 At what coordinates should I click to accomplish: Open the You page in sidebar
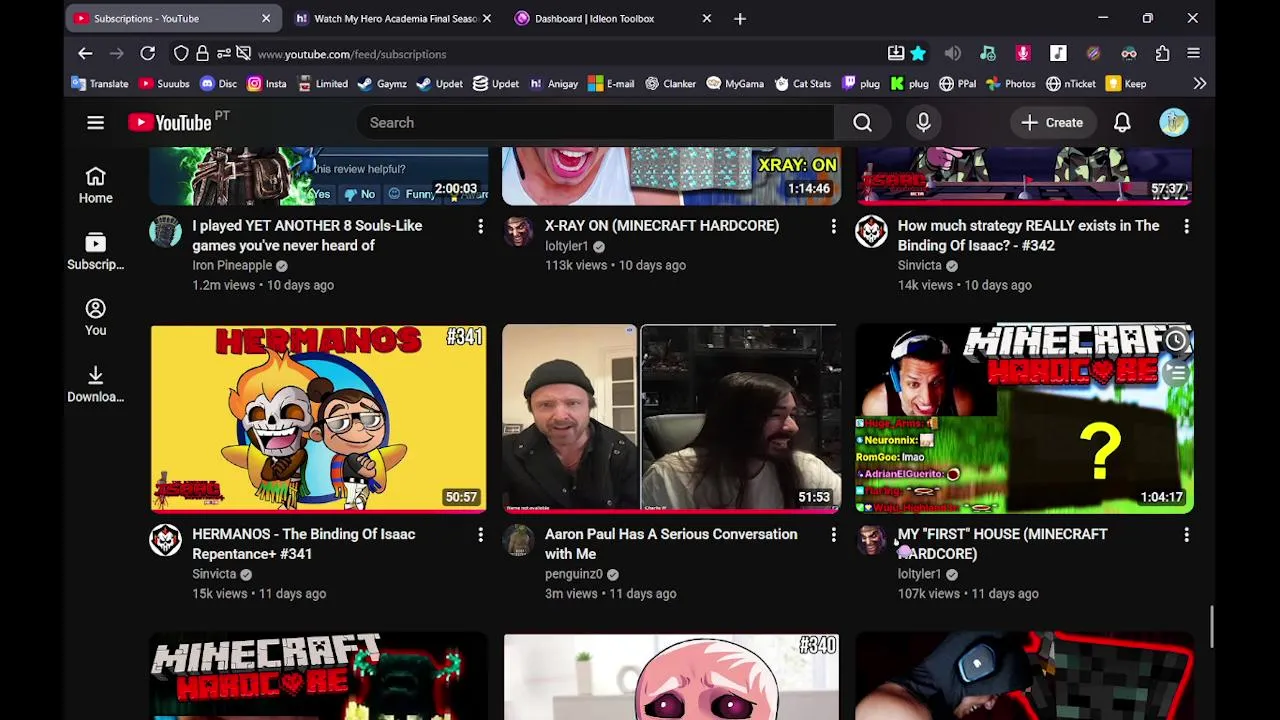point(95,317)
